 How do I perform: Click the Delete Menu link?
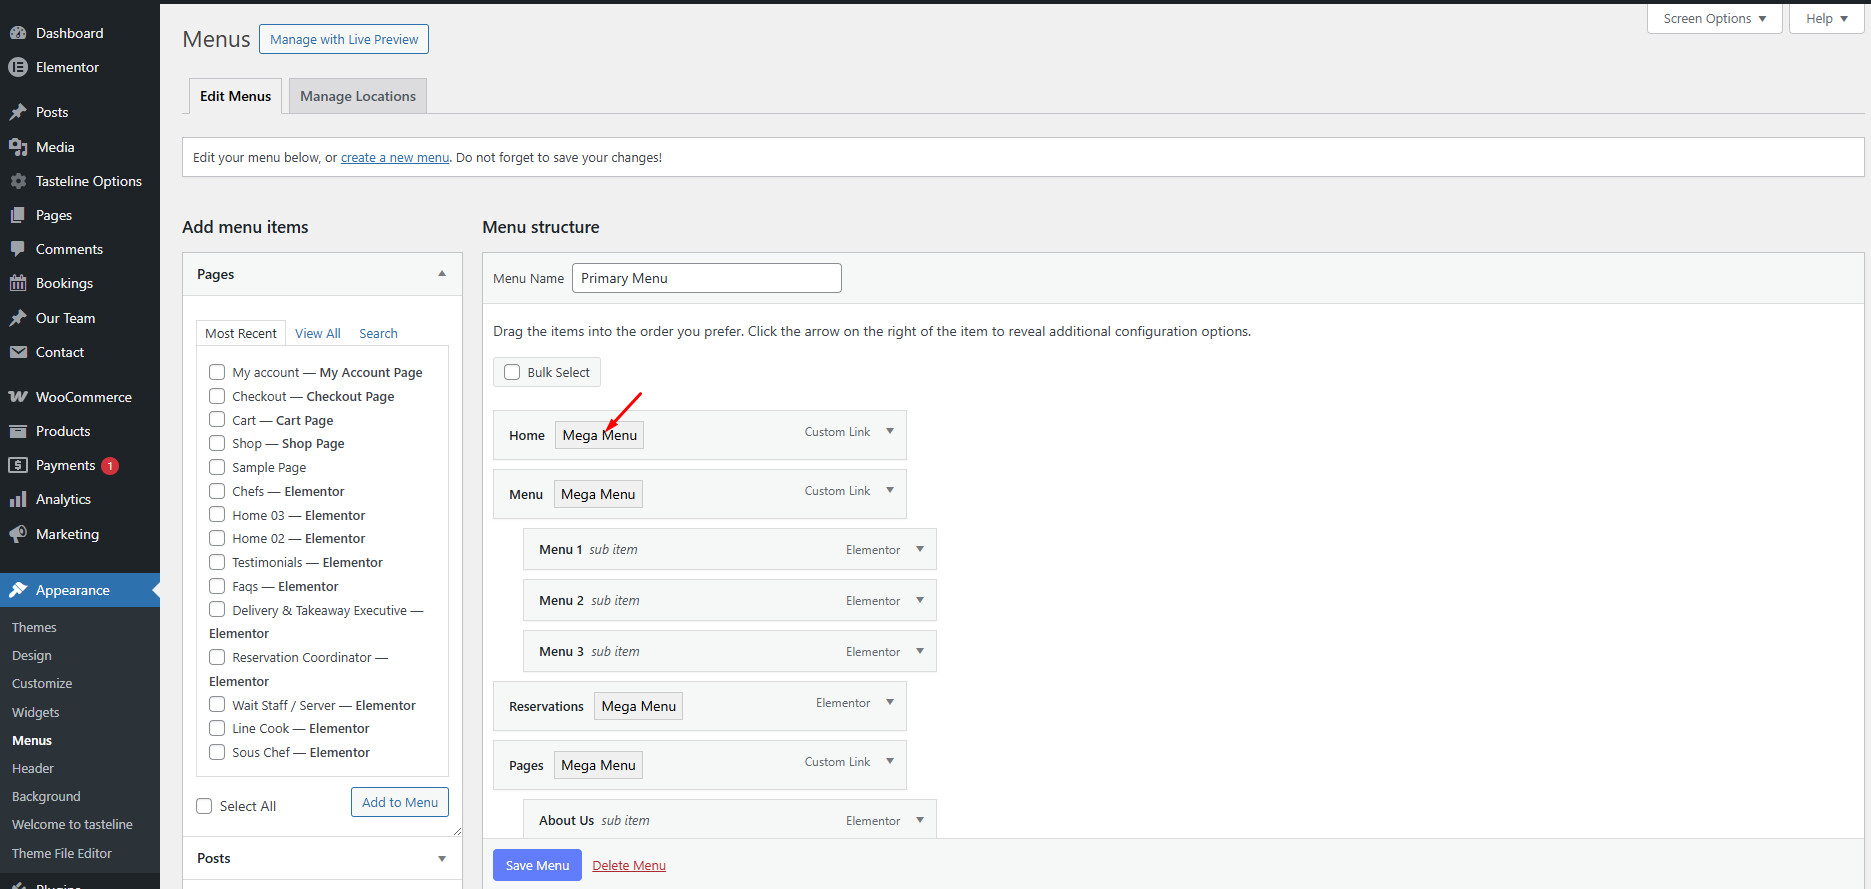[629, 865]
